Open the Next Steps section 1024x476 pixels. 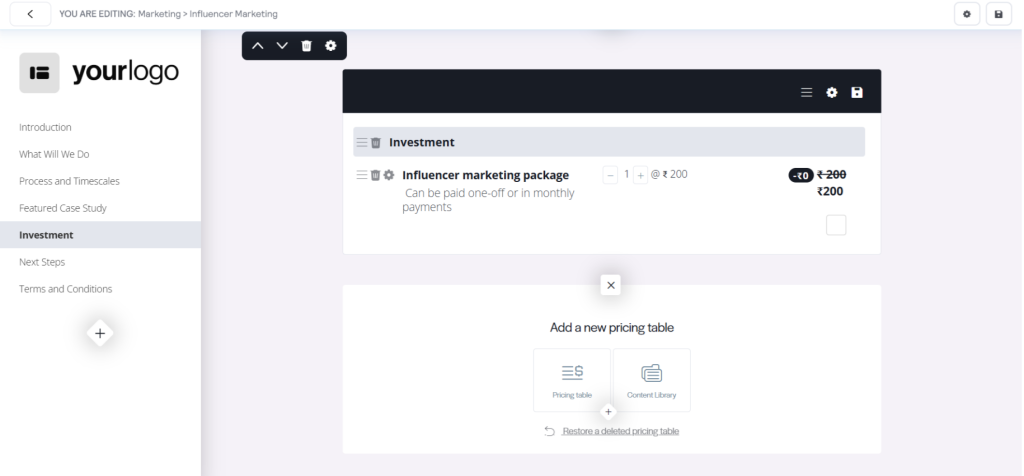(x=42, y=262)
